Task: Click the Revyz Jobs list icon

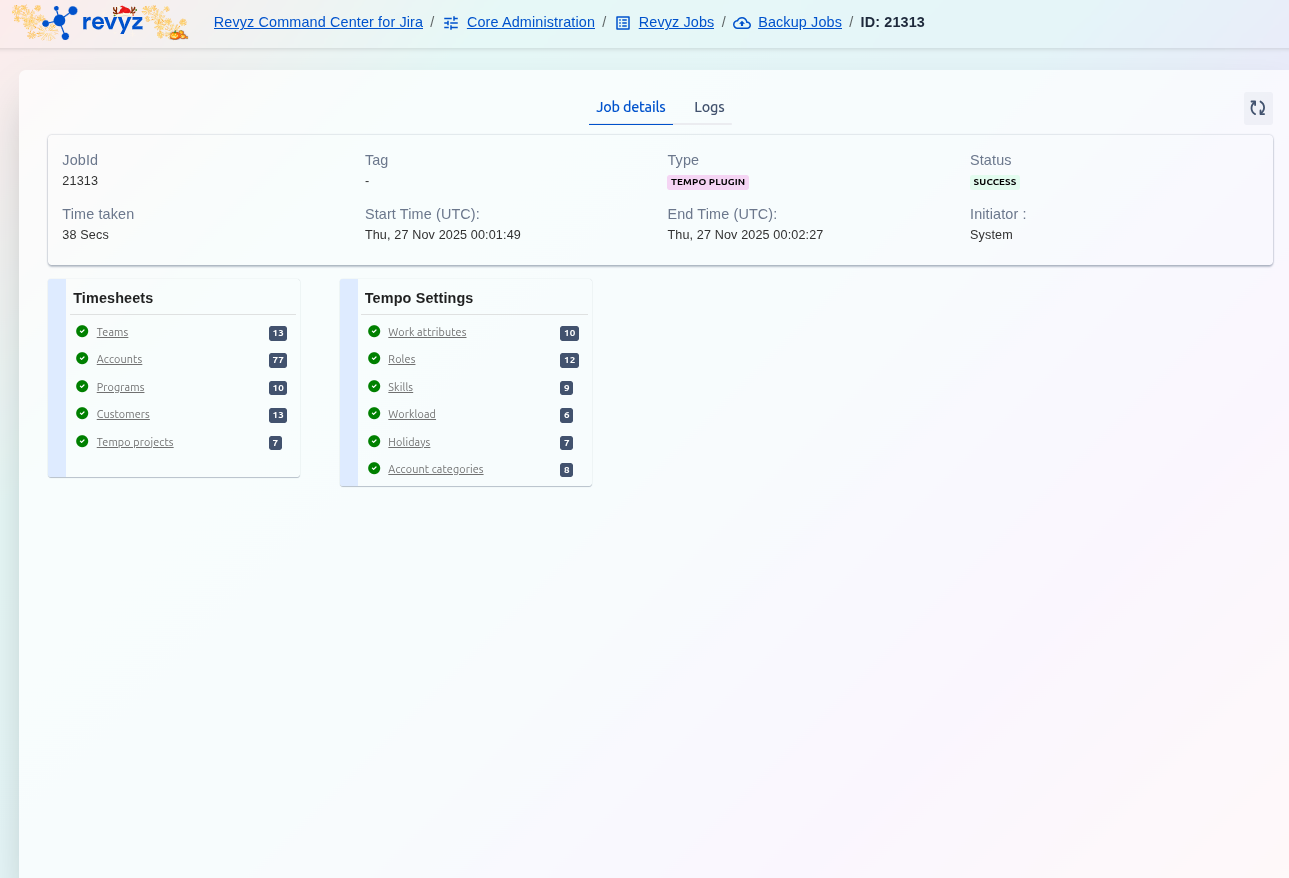Action: click(x=622, y=23)
